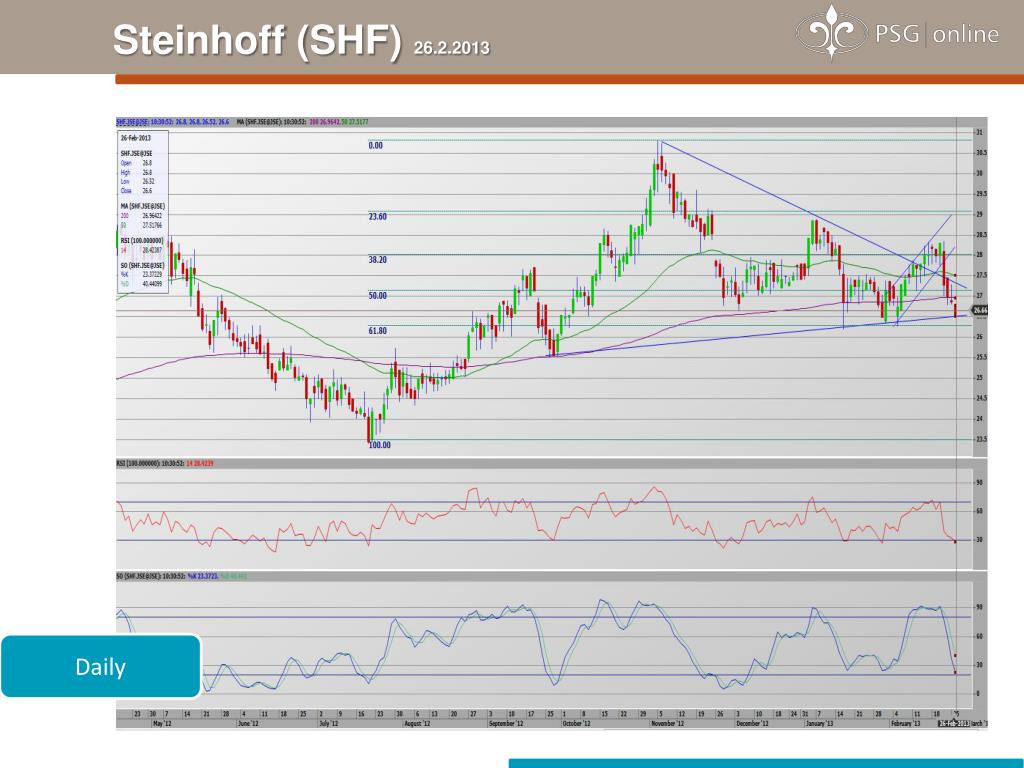Click the MA (SHF.JSE@JSE) heading in data box
The height and width of the screenshot is (768, 1024).
142,206
